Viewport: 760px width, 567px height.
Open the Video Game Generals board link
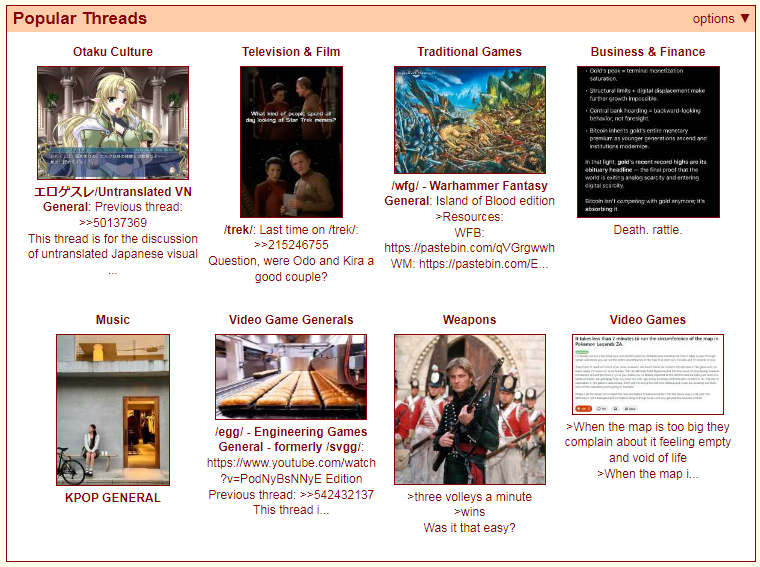coord(291,320)
